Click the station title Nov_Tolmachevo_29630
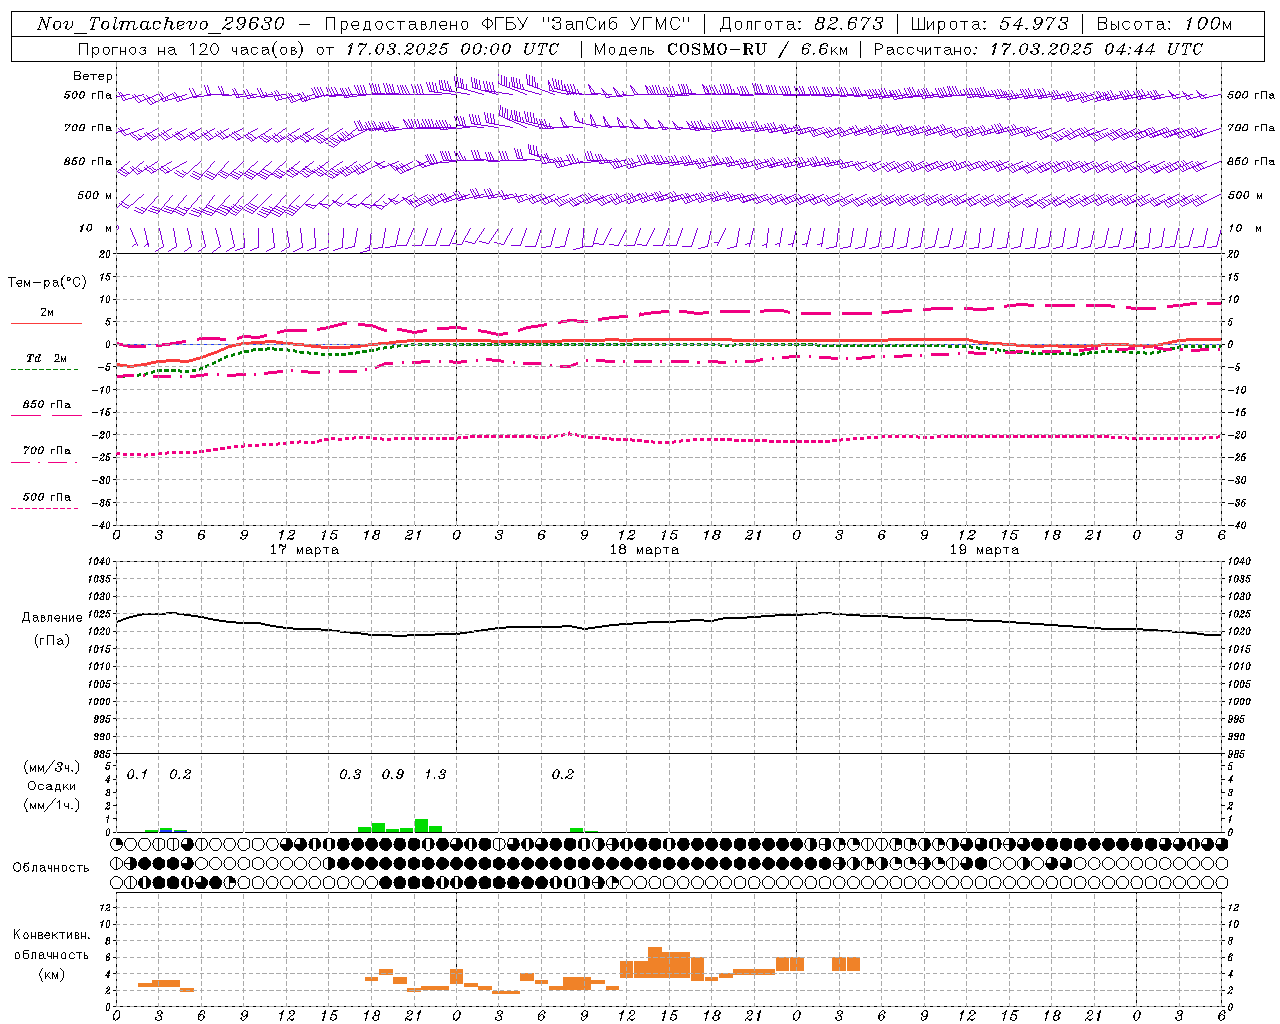Viewport: 1280px width, 1024px height. point(161,24)
